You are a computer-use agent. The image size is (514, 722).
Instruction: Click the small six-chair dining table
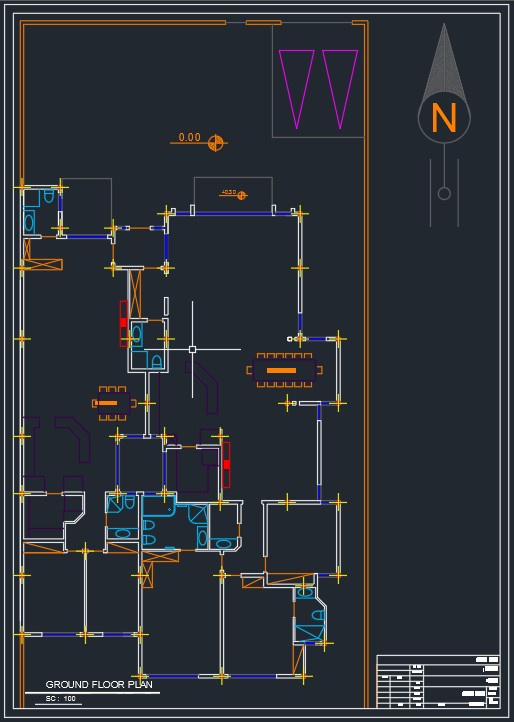coord(114,403)
